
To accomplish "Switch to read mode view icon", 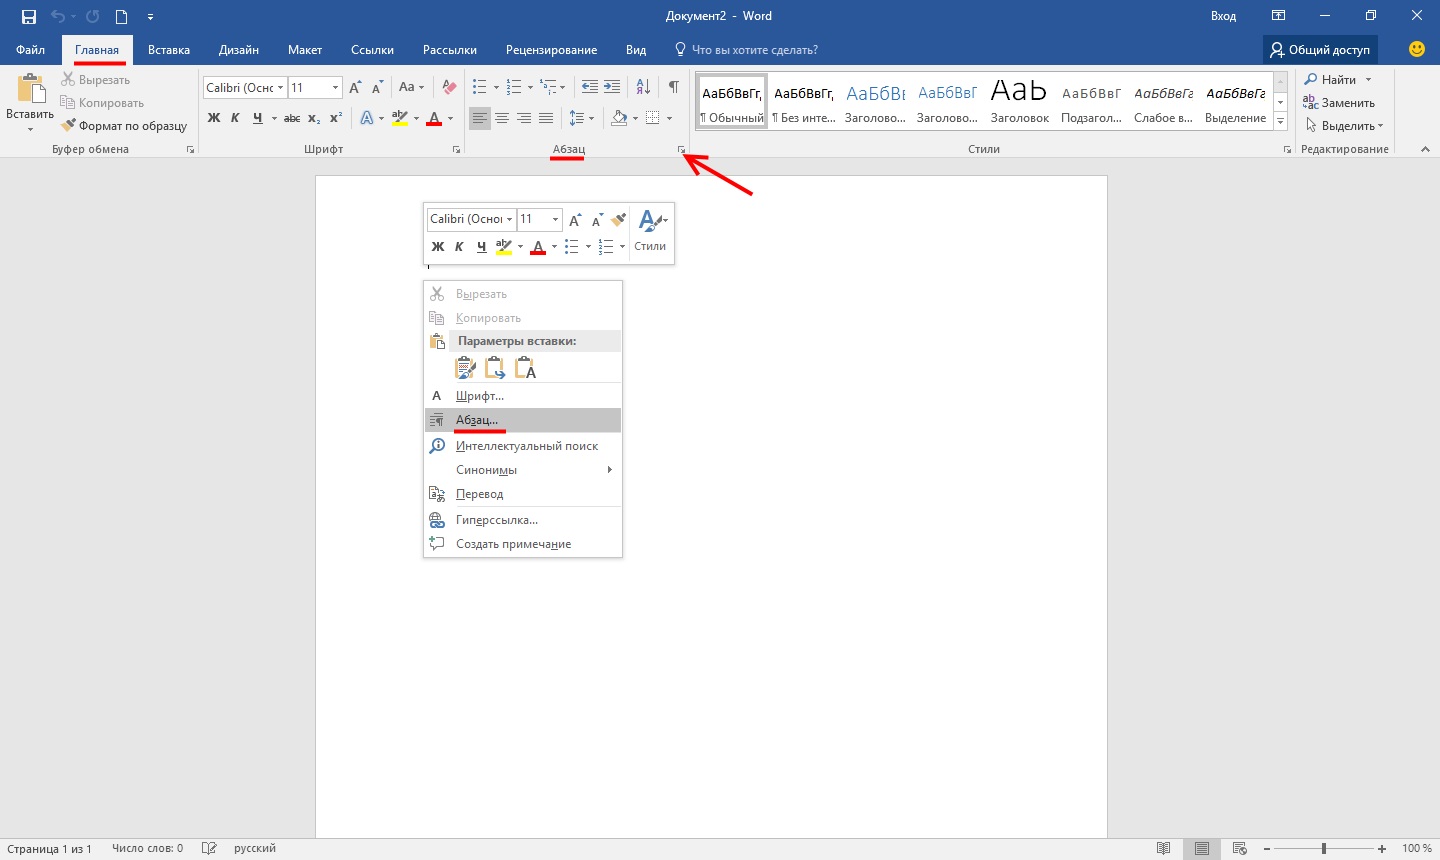I will point(1163,848).
